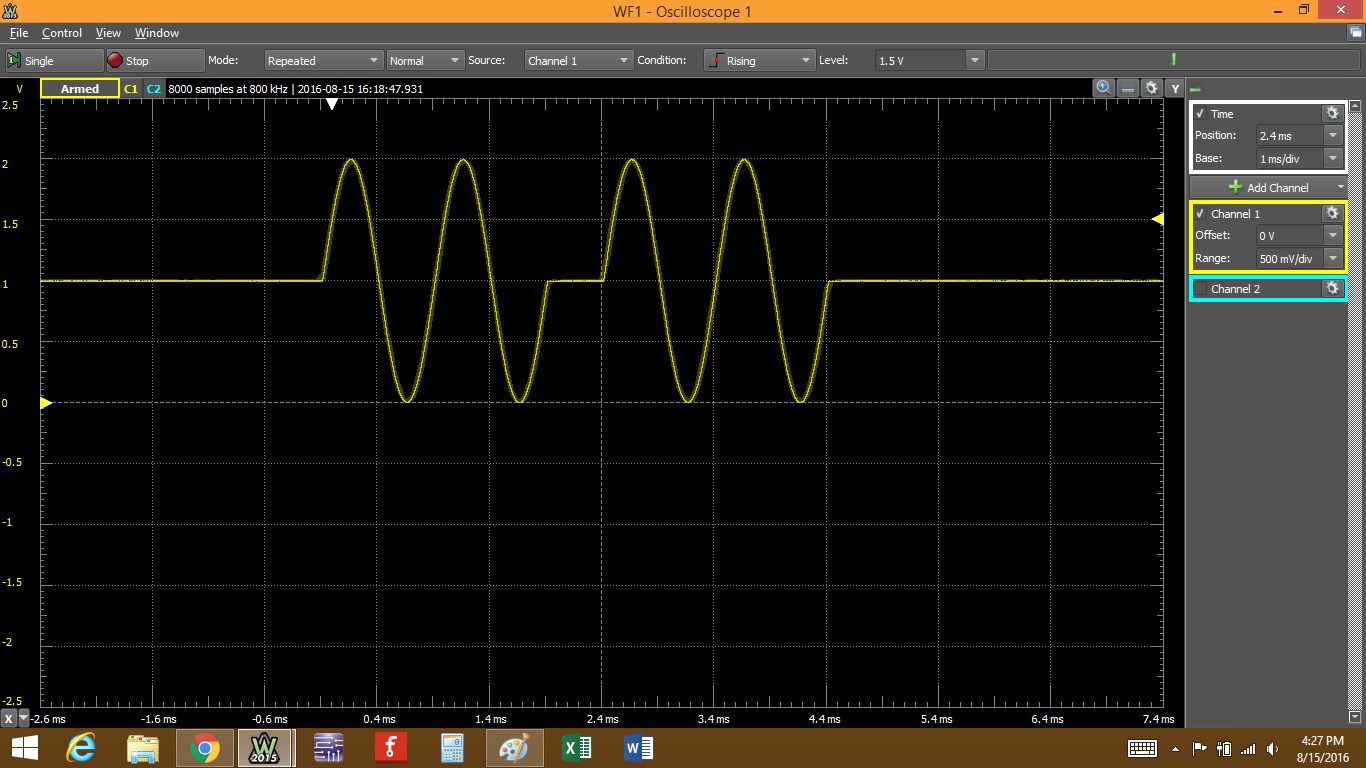The image size is (1366, 768).
Task: Select the C2 channel indicator
Action: coord(153,89)
